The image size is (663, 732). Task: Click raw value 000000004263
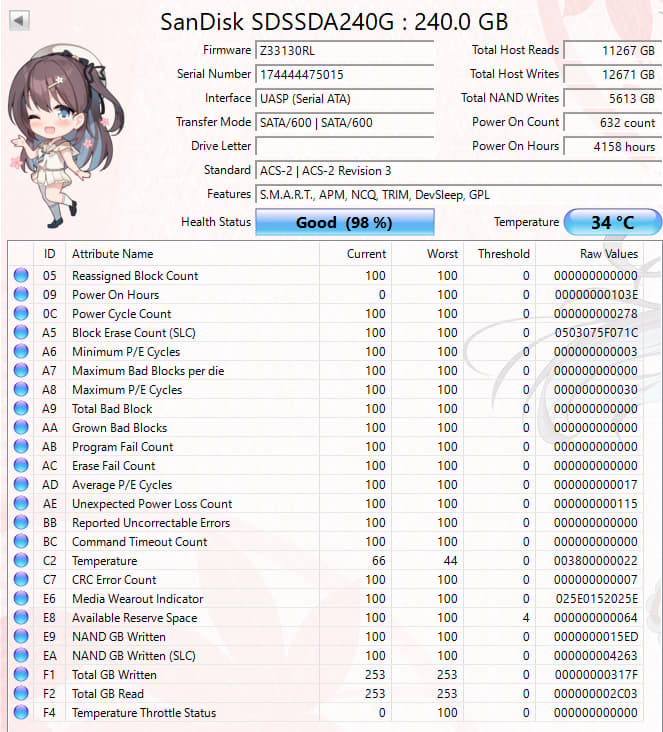(x=596, y=656)
